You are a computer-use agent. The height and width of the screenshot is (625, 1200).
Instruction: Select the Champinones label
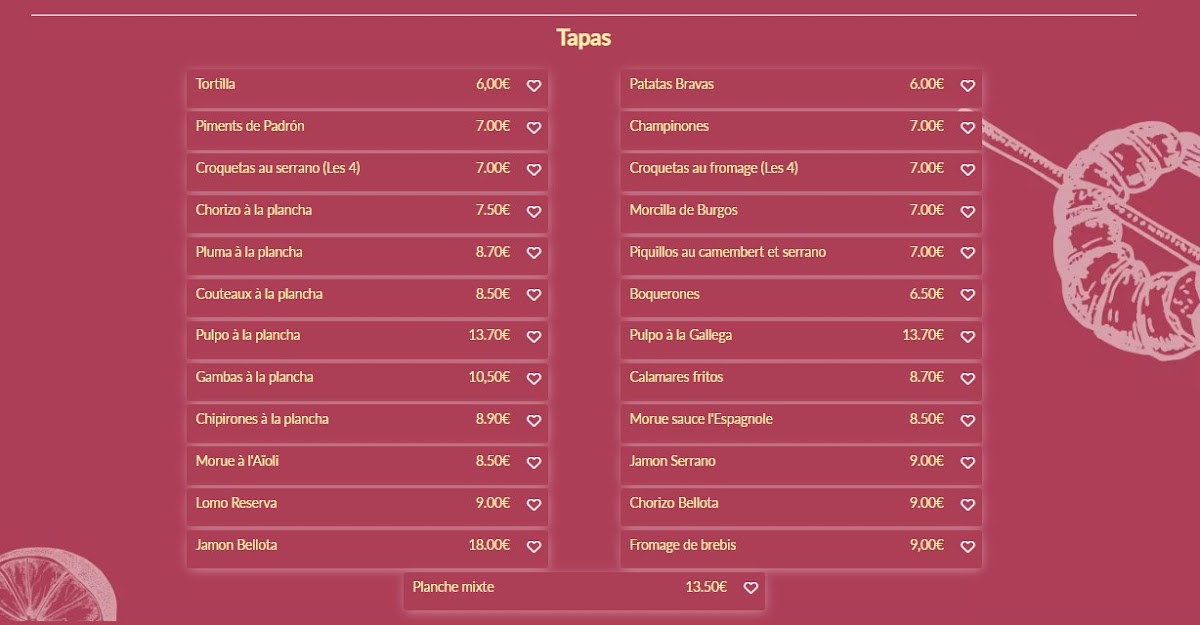(x=669, y=126)
